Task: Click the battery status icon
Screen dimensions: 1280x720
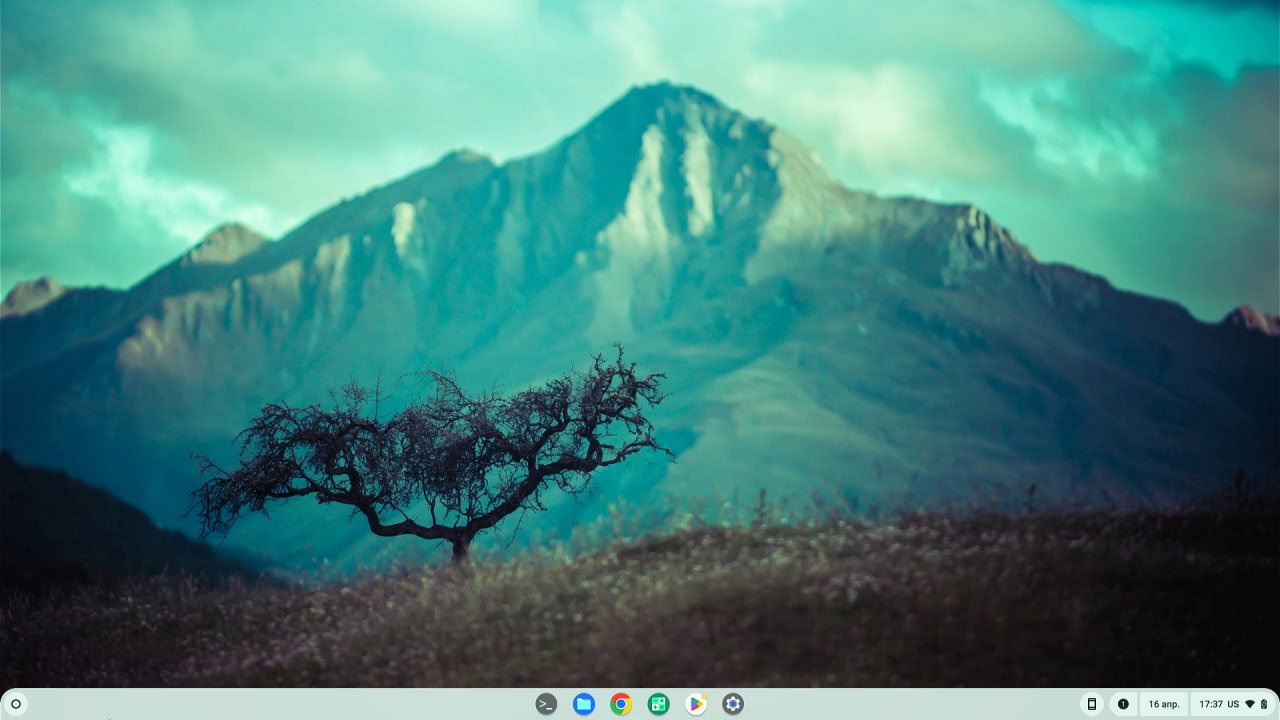Action: coord(1264,704)
